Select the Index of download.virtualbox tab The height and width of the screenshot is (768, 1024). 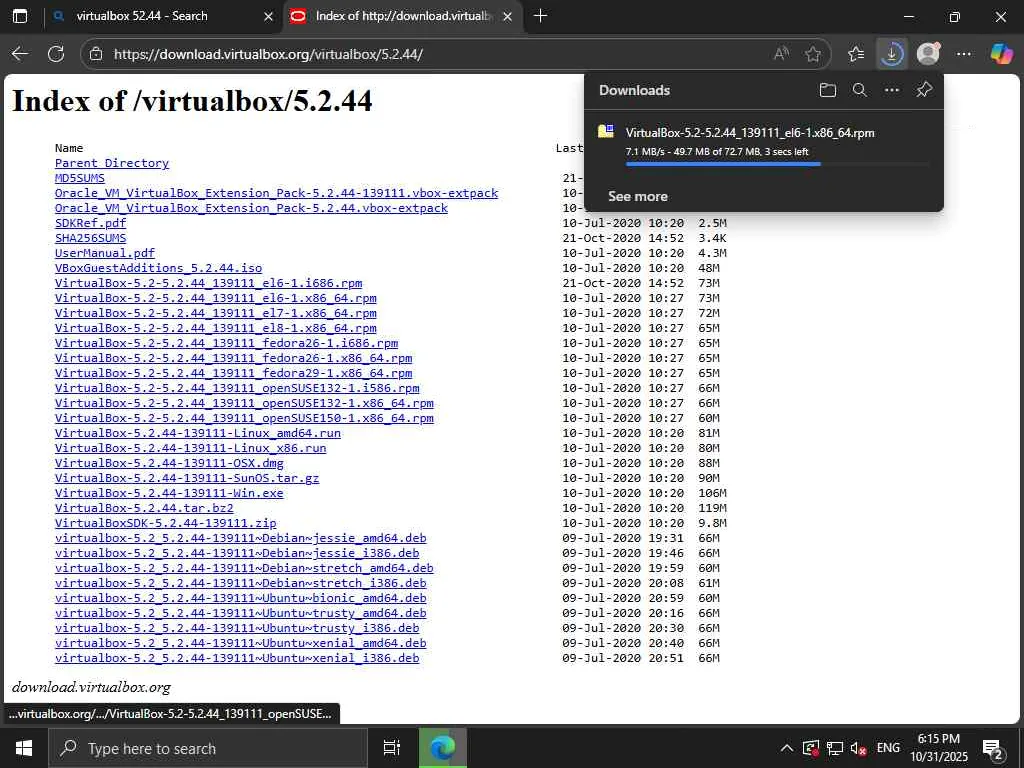coord(403,16)
